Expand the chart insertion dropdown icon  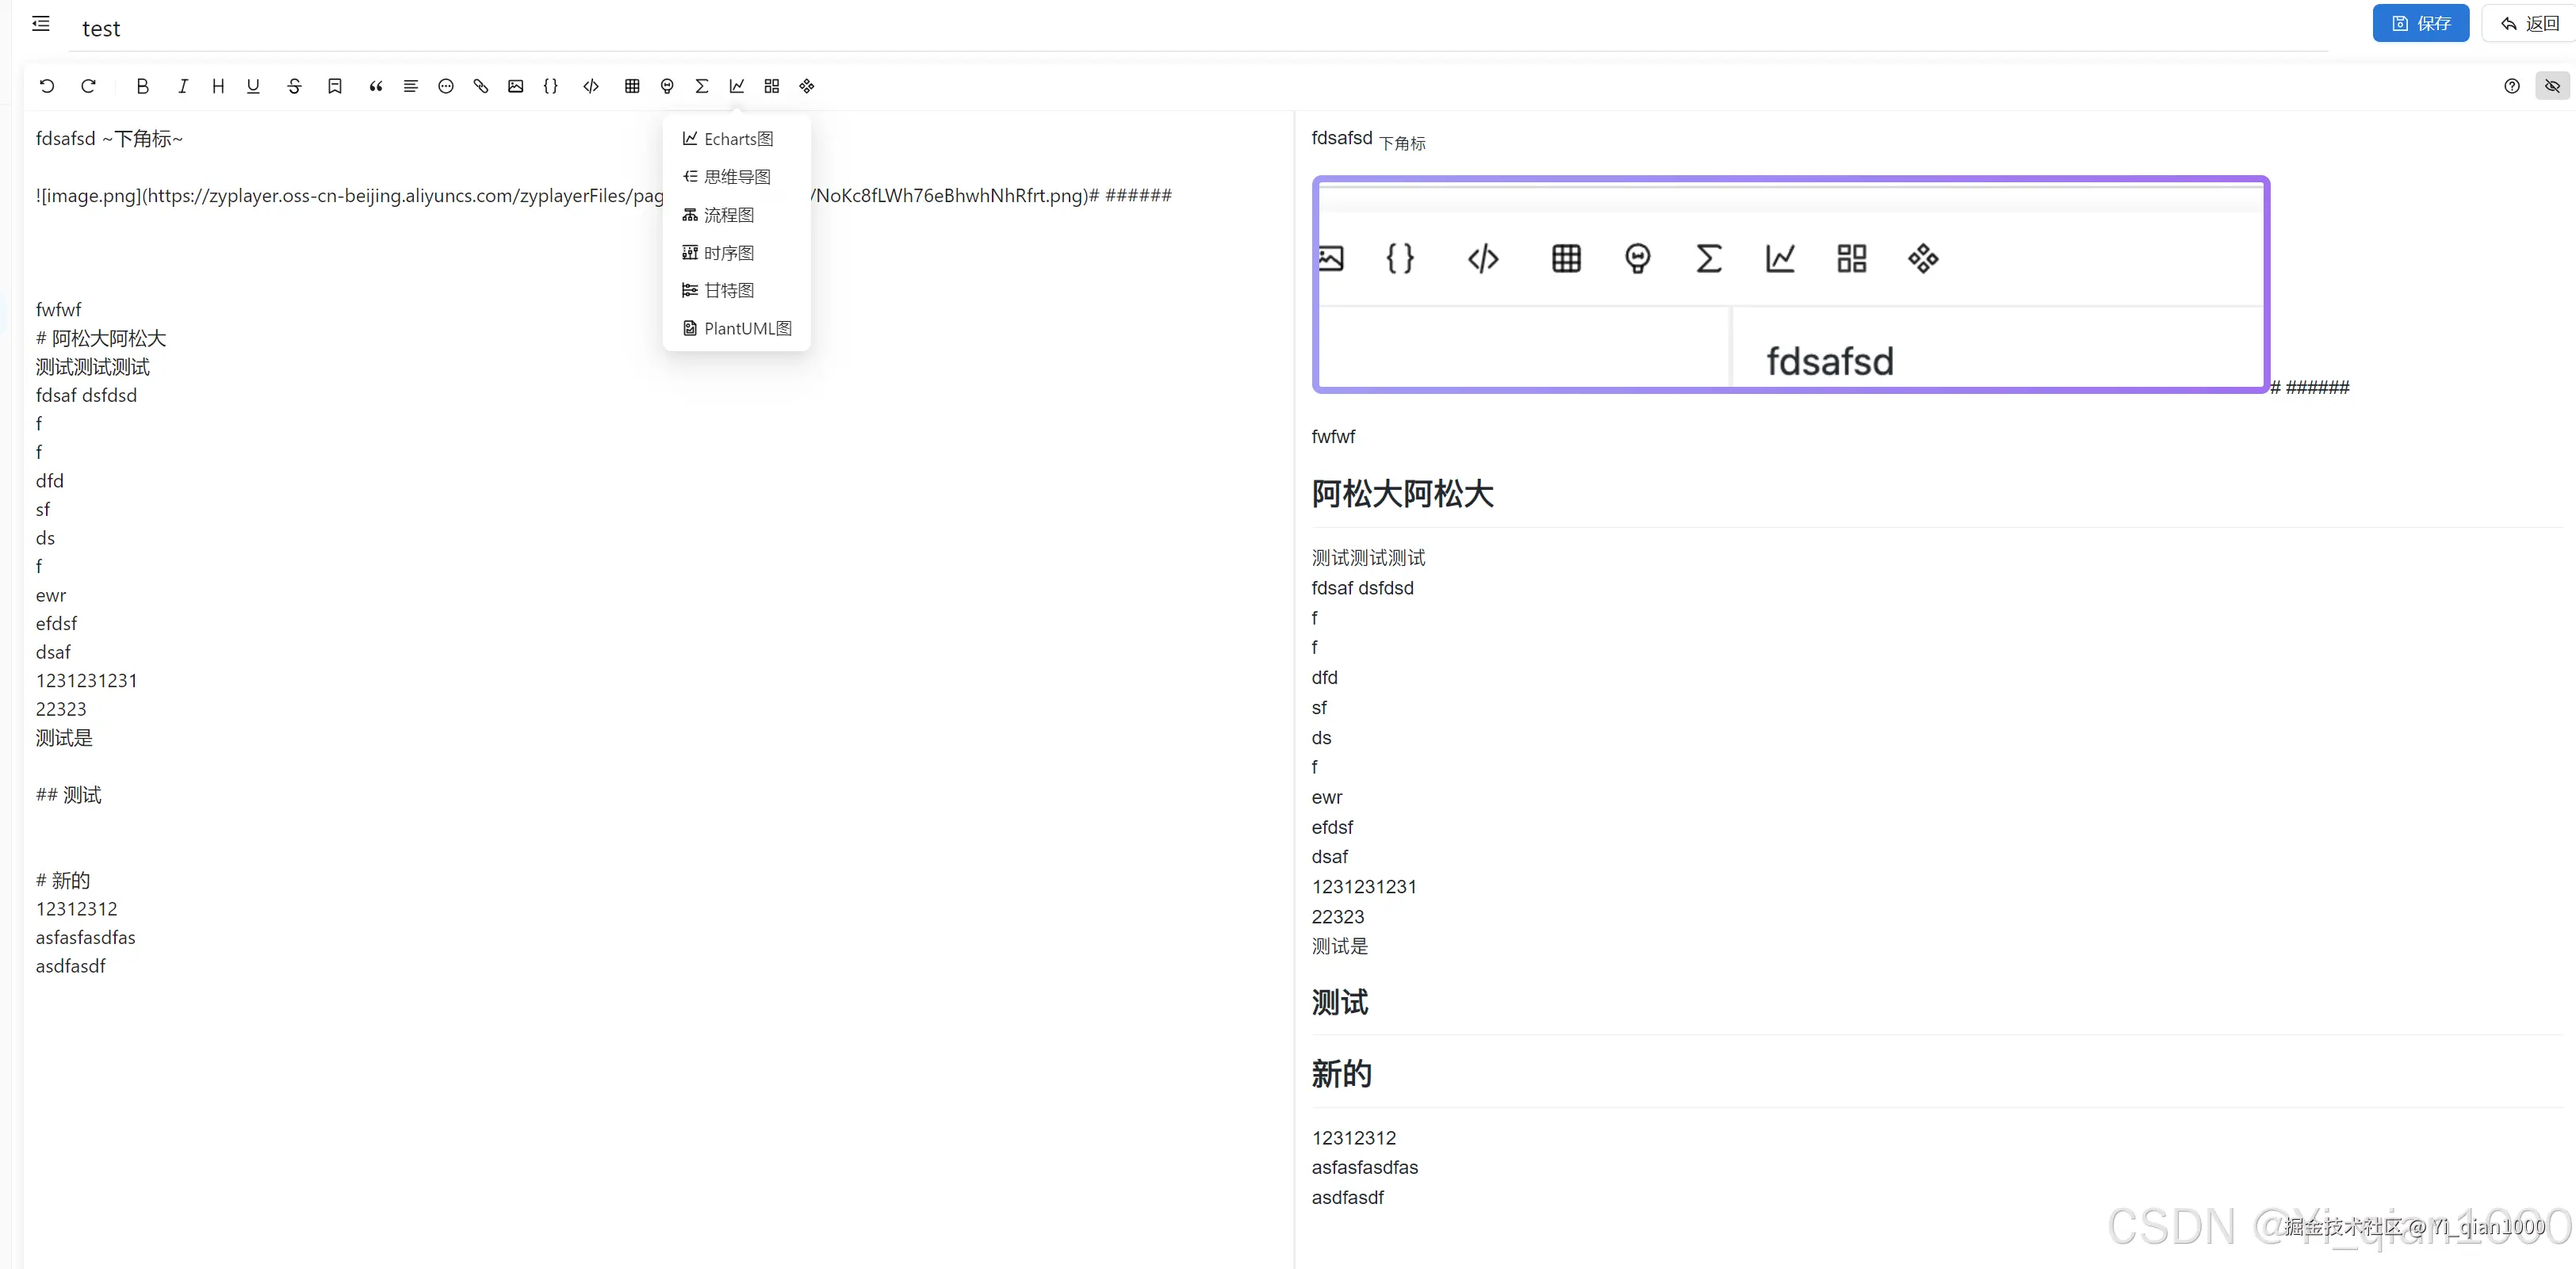[x=737, y=86]
